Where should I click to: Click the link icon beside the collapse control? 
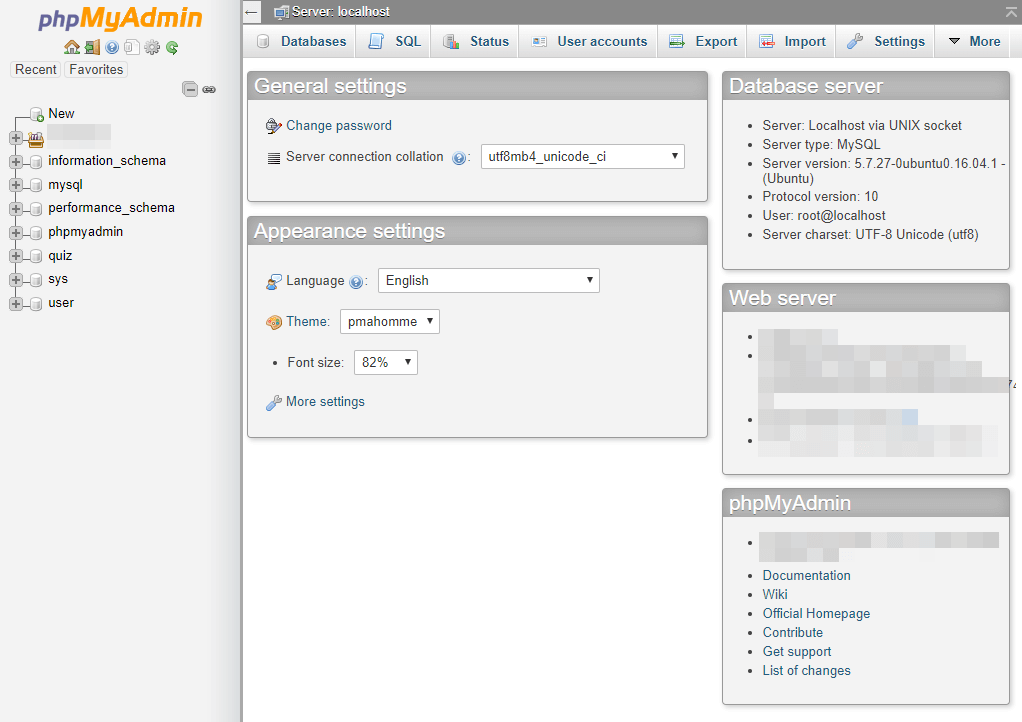[x=209, y=89]
